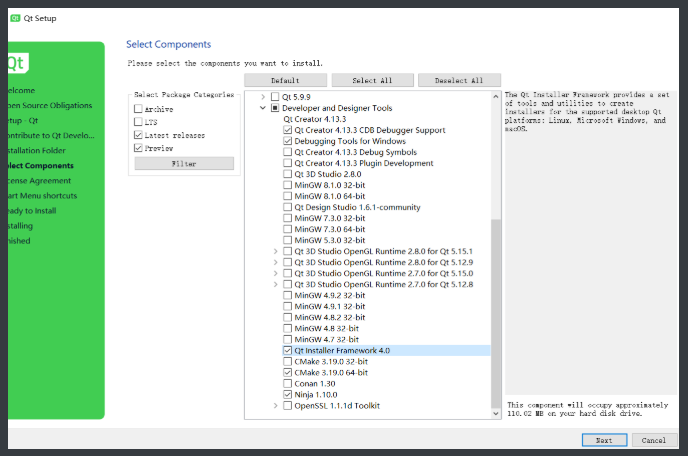Viewport: 688px width, 456px height.
Task: Click the Ready to Install step
Action: pos(32,211)
